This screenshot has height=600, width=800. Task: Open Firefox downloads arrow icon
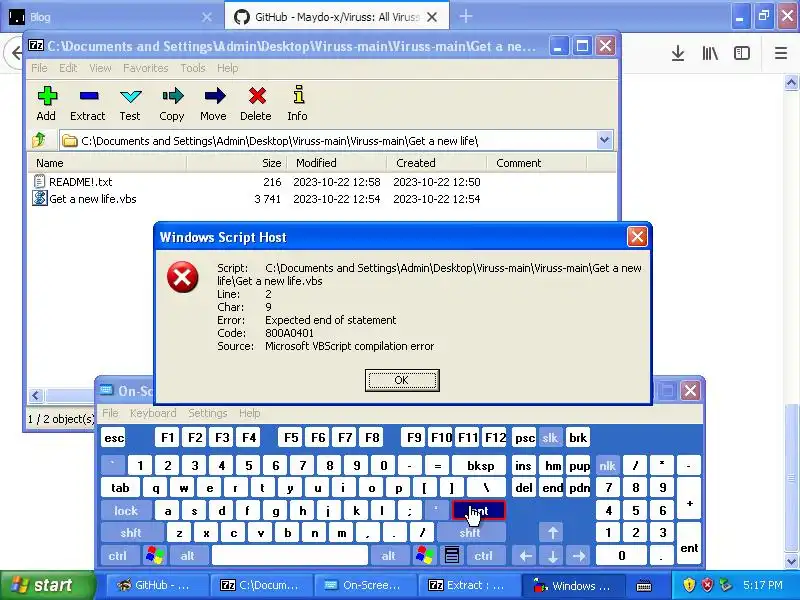pyautogui.click(x=678, y=53)
